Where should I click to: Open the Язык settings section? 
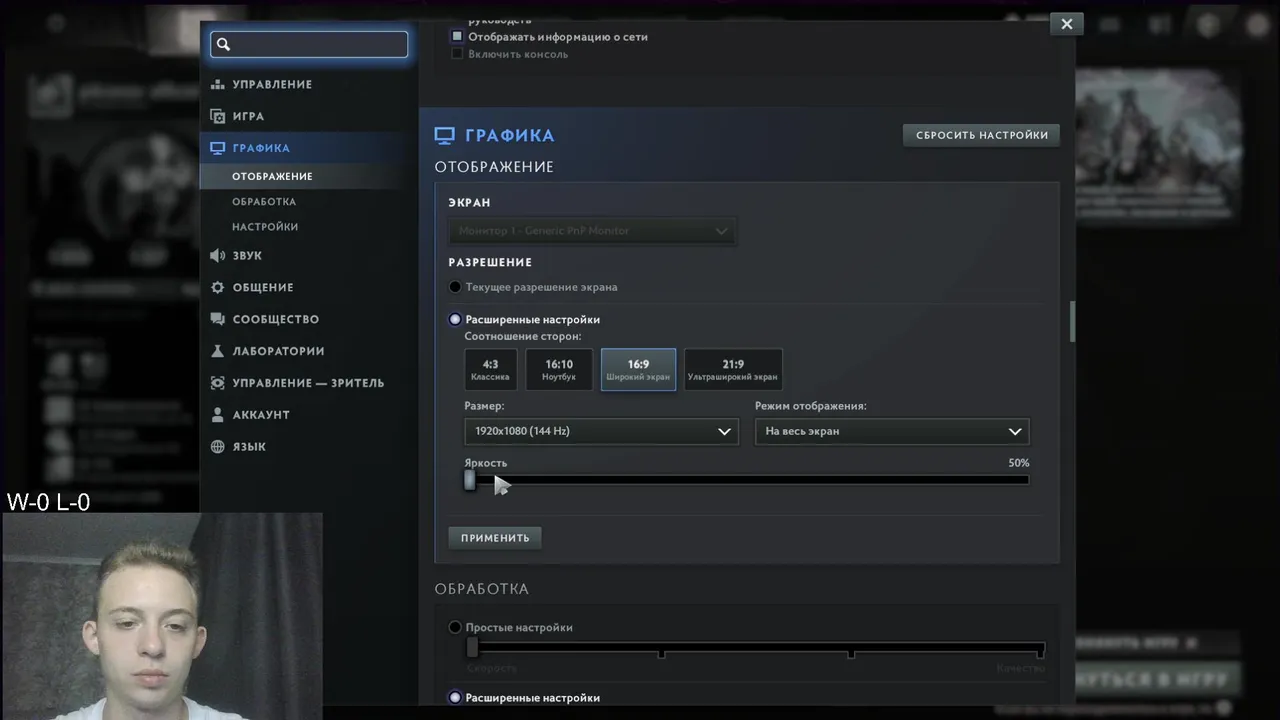click(249, 446)
